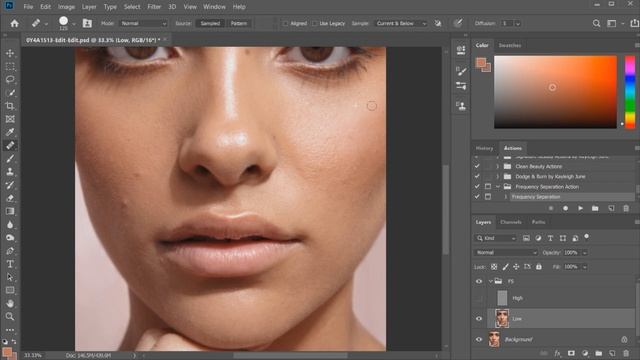Hide the Background layer
Screen dimensions: 640x360
coord(479,339)
